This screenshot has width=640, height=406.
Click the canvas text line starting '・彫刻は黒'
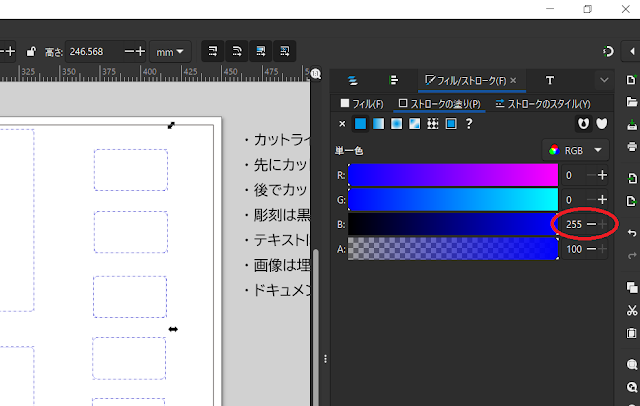278,215
